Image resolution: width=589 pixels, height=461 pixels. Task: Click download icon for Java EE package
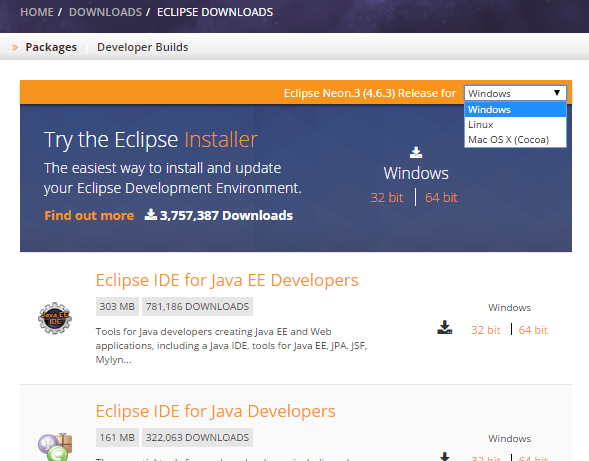pyautogui.click(x=444, y=328)
